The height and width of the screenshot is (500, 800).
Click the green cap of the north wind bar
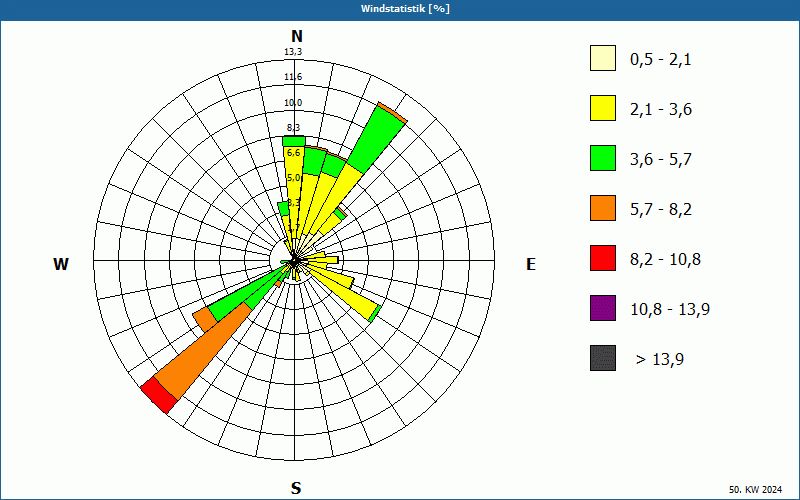(294, 141)
